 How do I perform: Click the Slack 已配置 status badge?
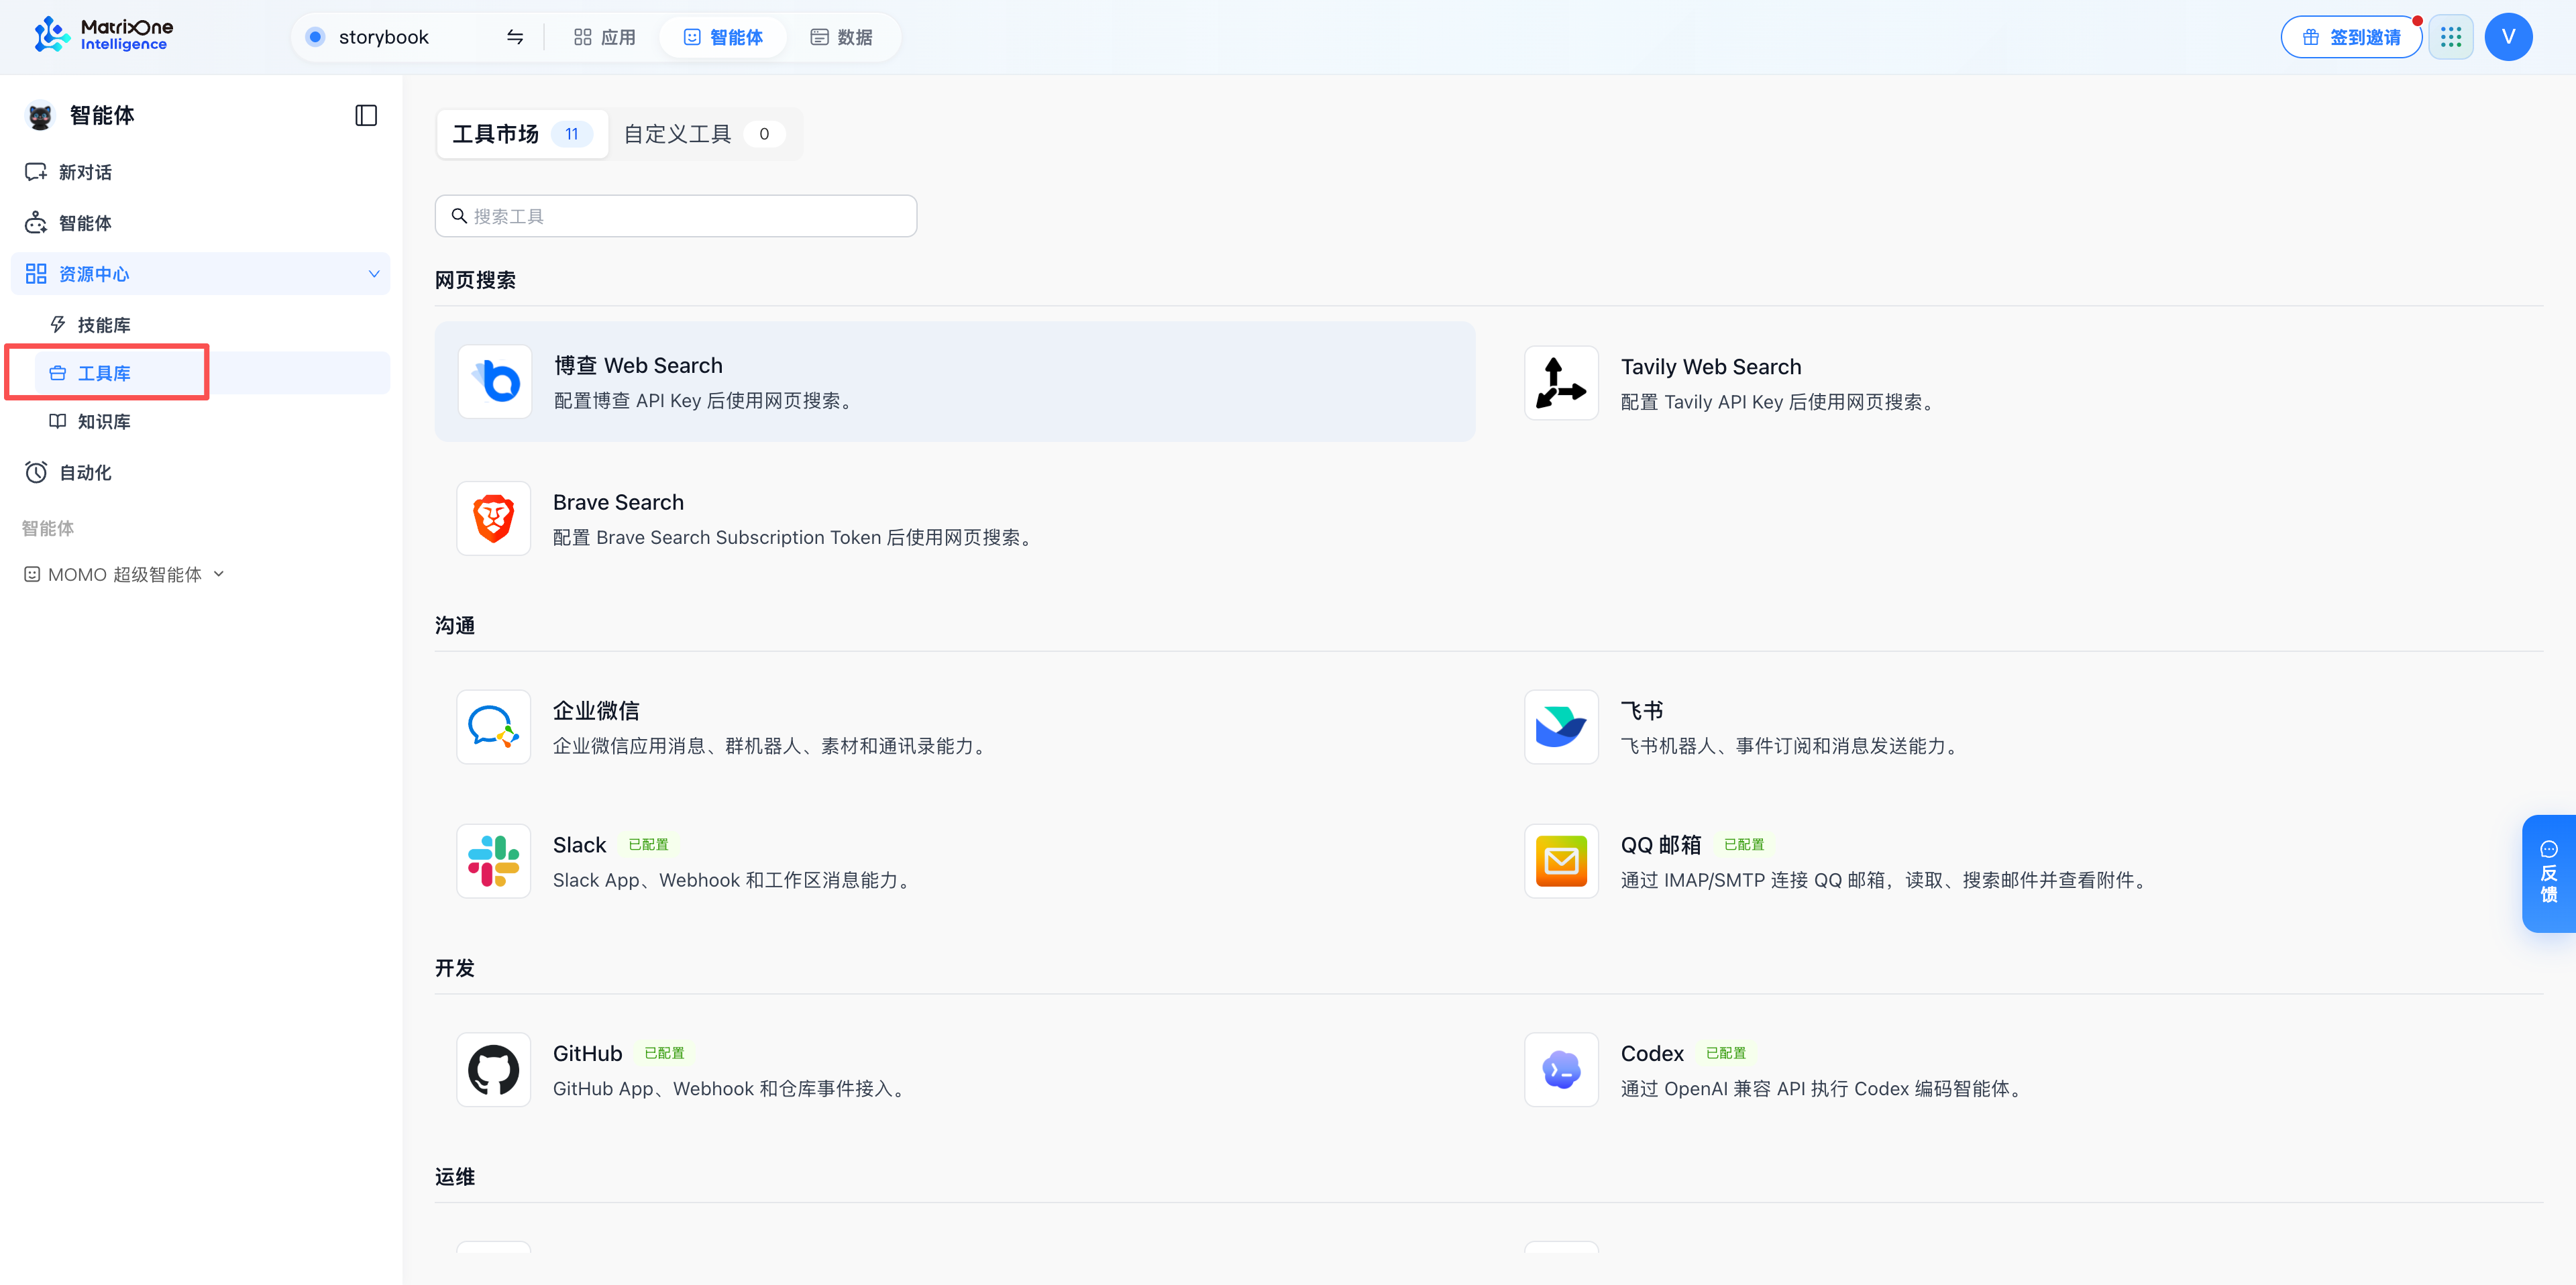click(648, 845)
